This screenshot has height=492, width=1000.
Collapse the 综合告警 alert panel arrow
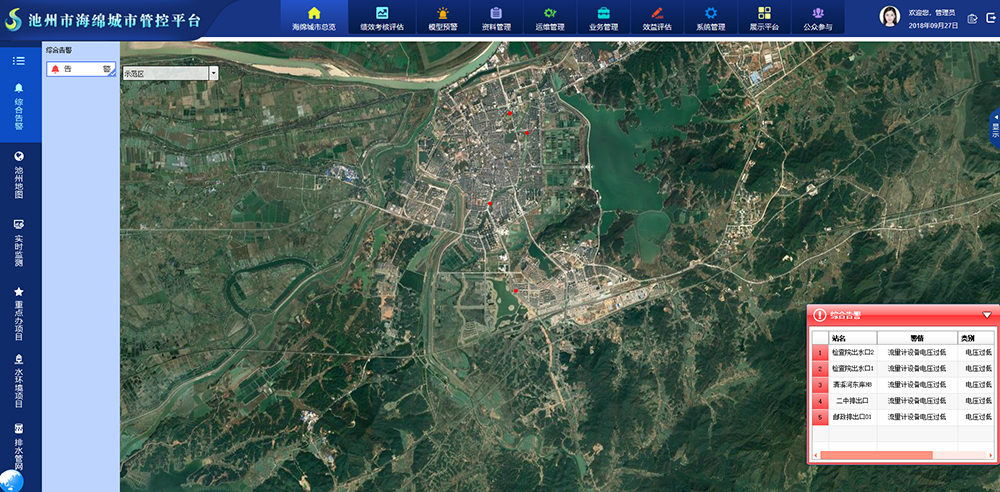tap(987, 315)
